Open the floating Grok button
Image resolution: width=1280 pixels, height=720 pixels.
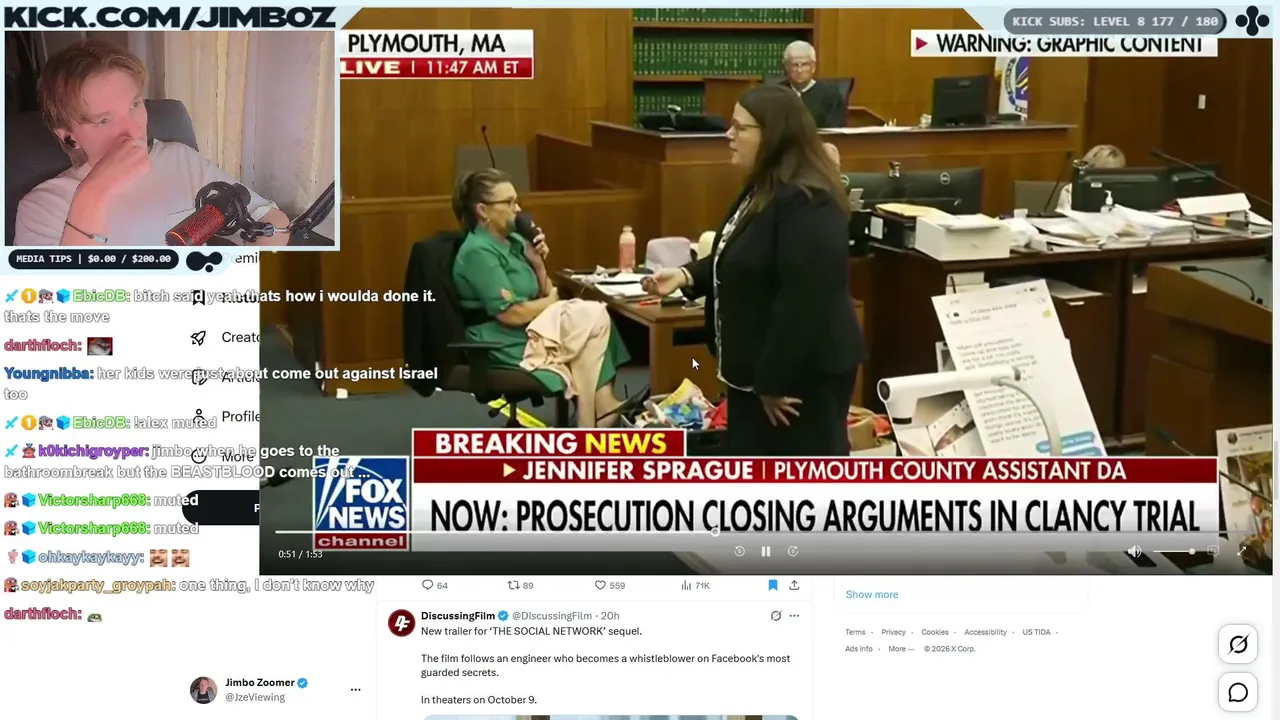(x=1238, y=645)
